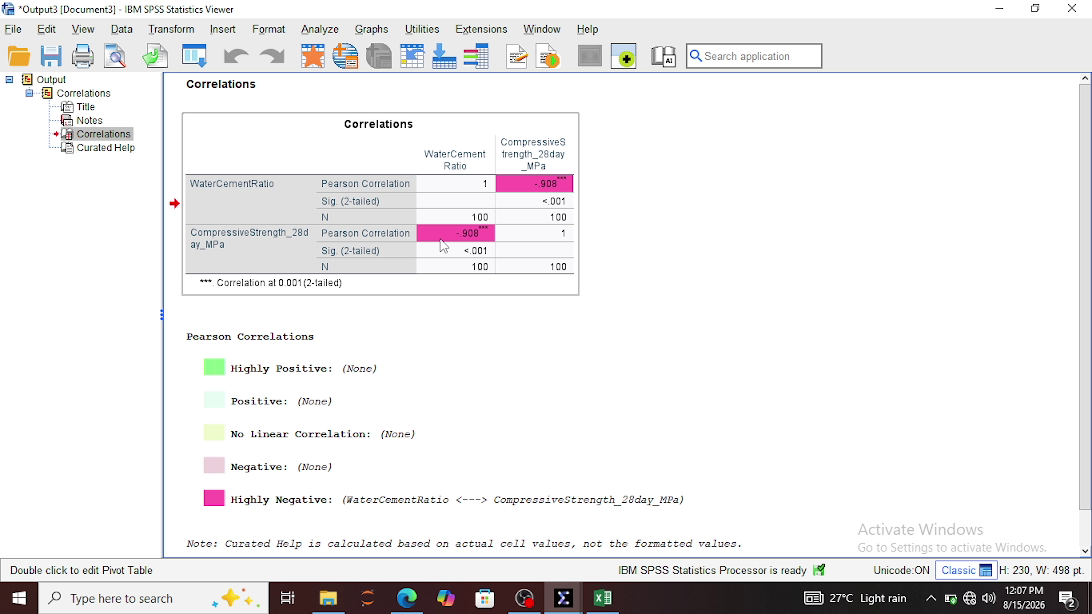Click the highlighted -.908 cell in first row
Image resolution: width=1092 pixels, height=614 pixels.
[x=534, y=183]
